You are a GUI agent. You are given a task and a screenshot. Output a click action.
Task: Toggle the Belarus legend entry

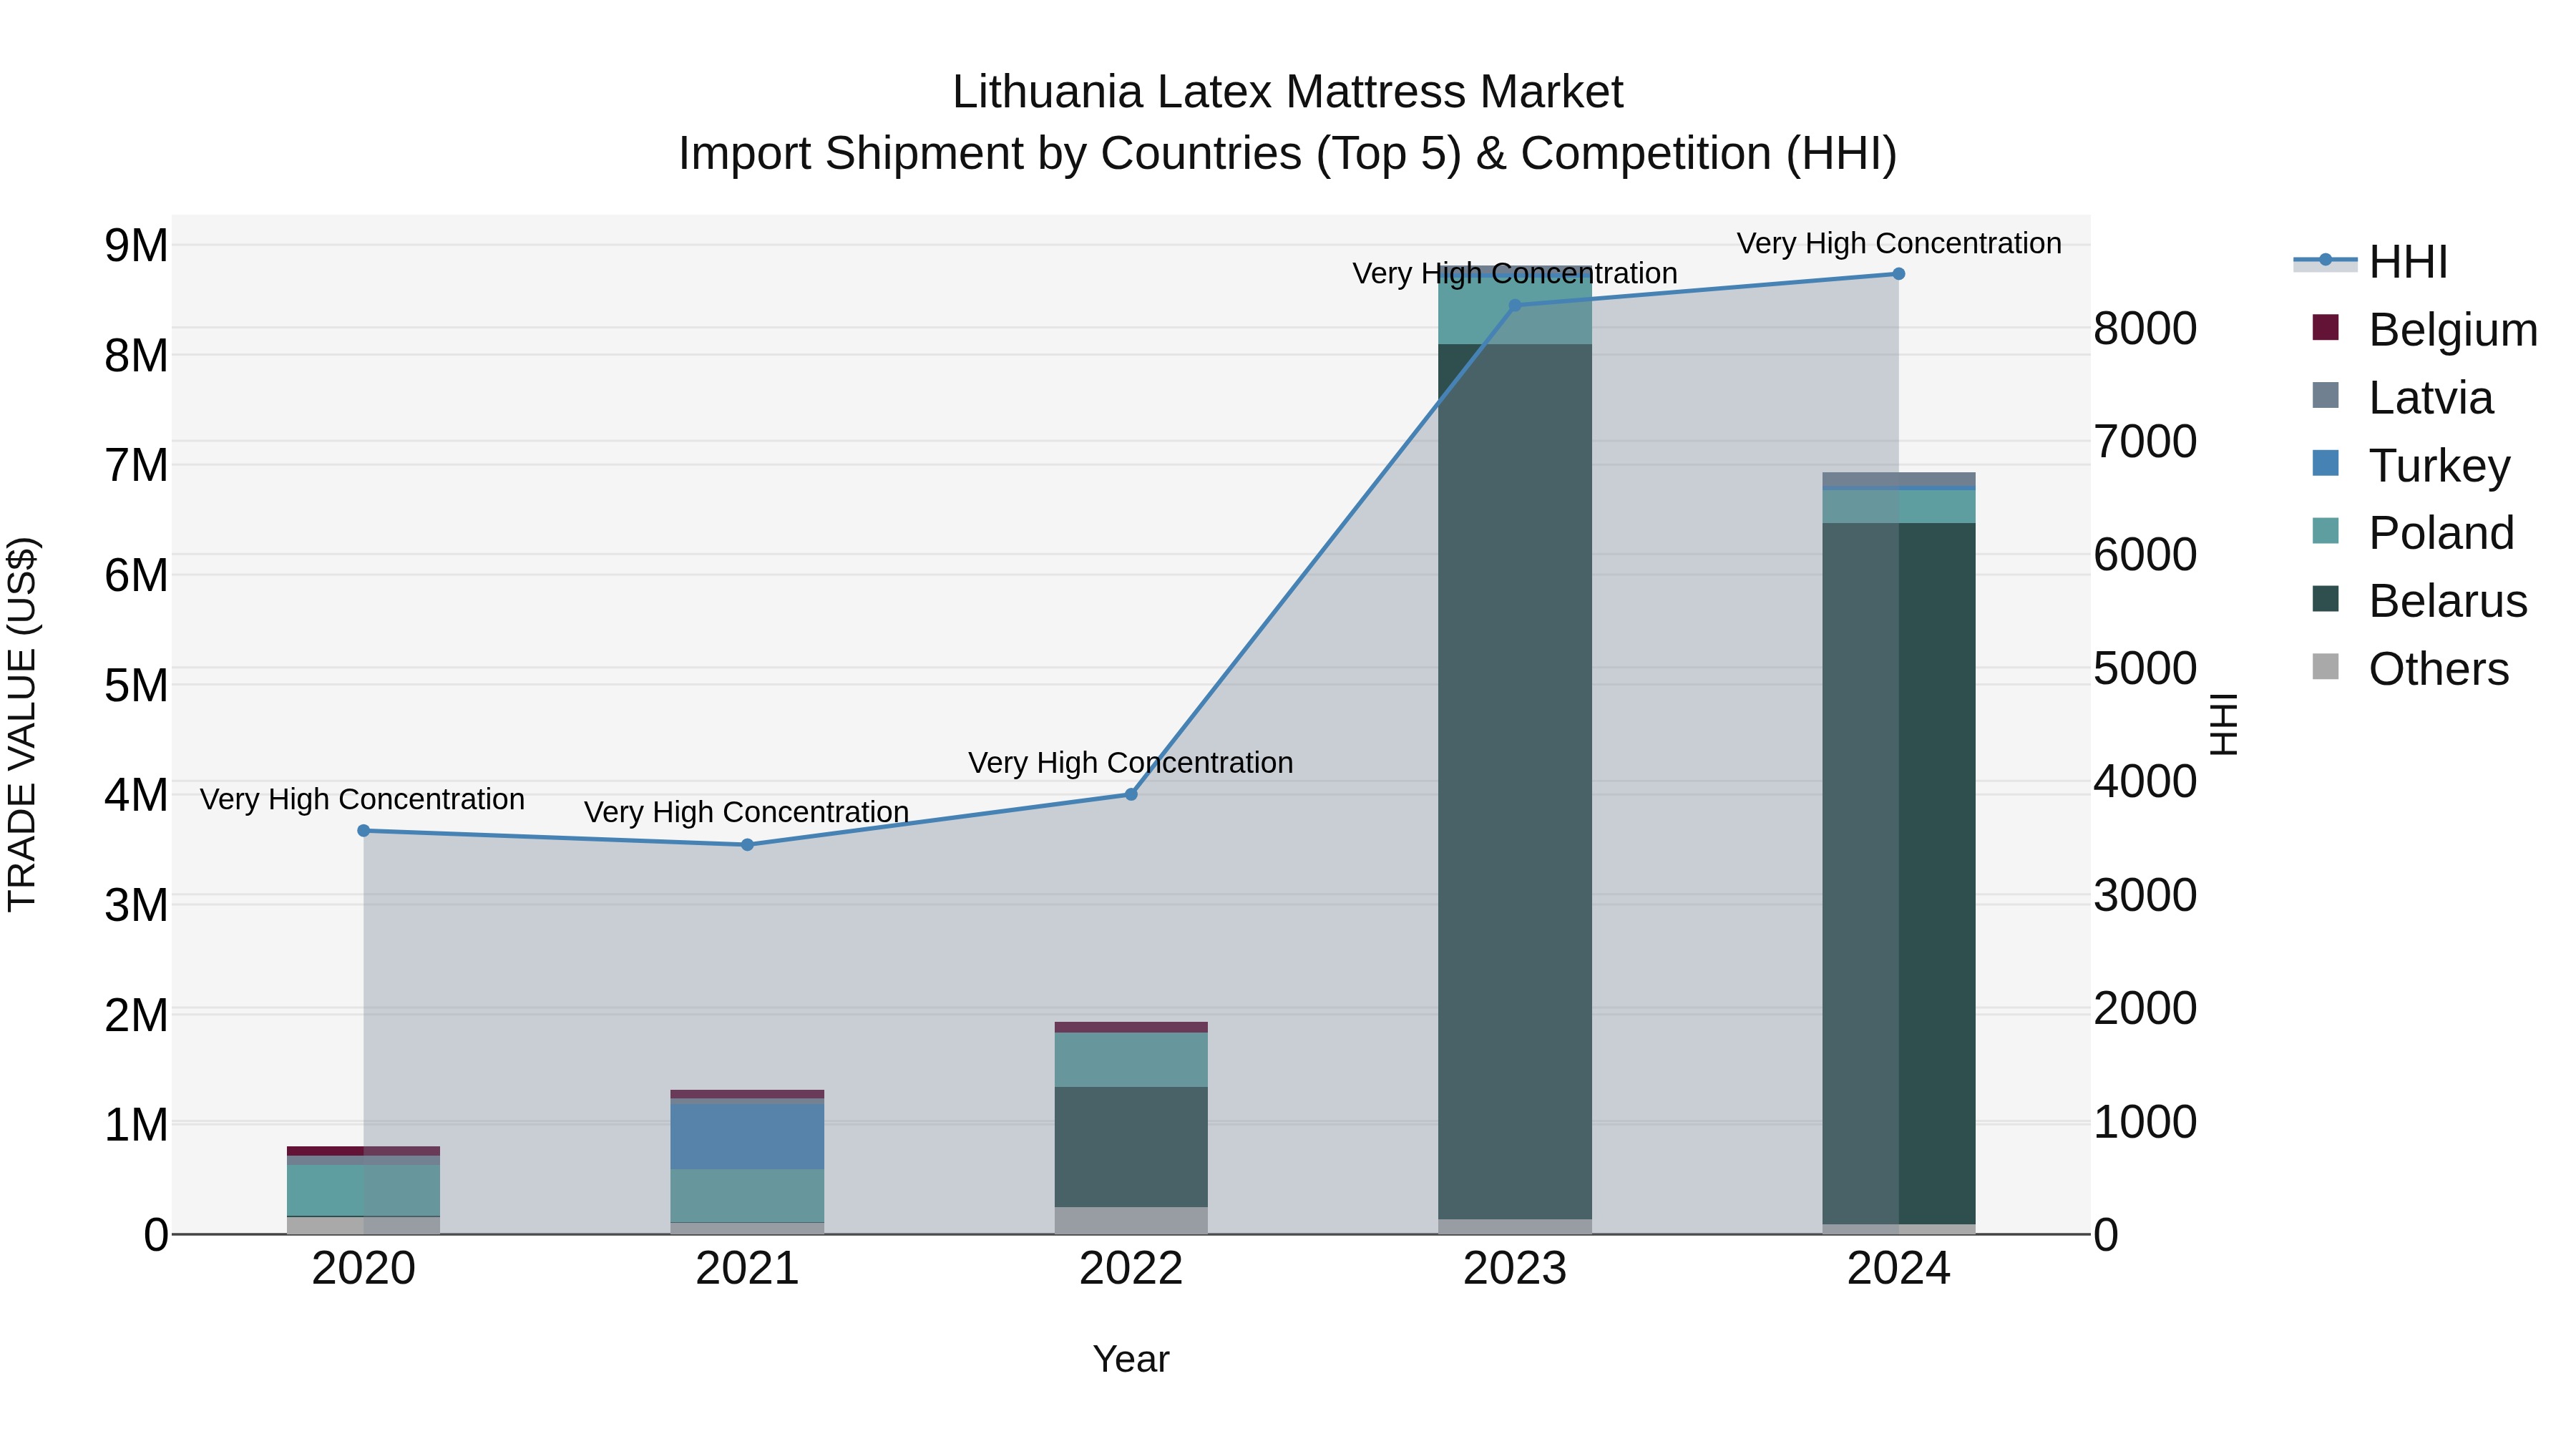[2419, 601]
